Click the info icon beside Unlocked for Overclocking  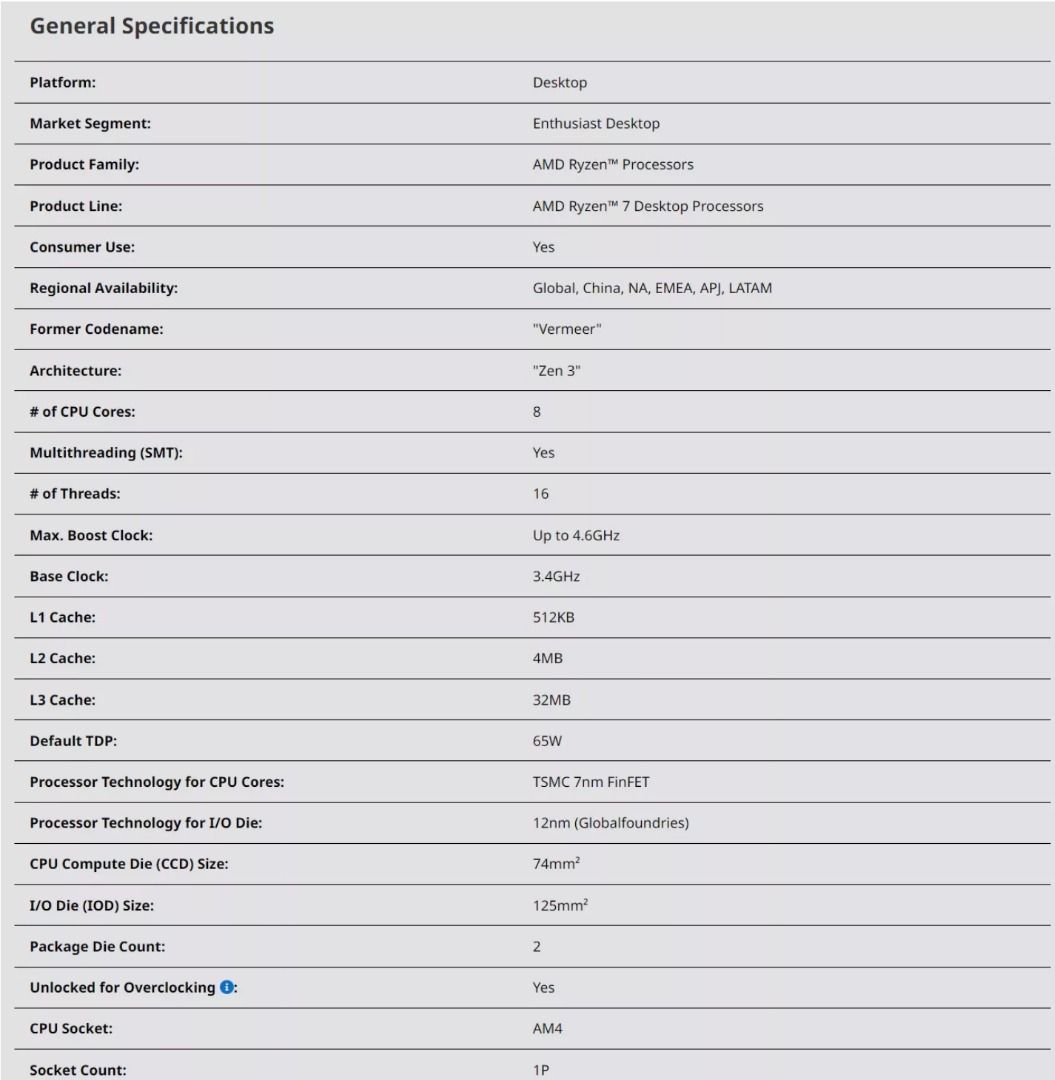pyautogui.click(x=227, y=988)
